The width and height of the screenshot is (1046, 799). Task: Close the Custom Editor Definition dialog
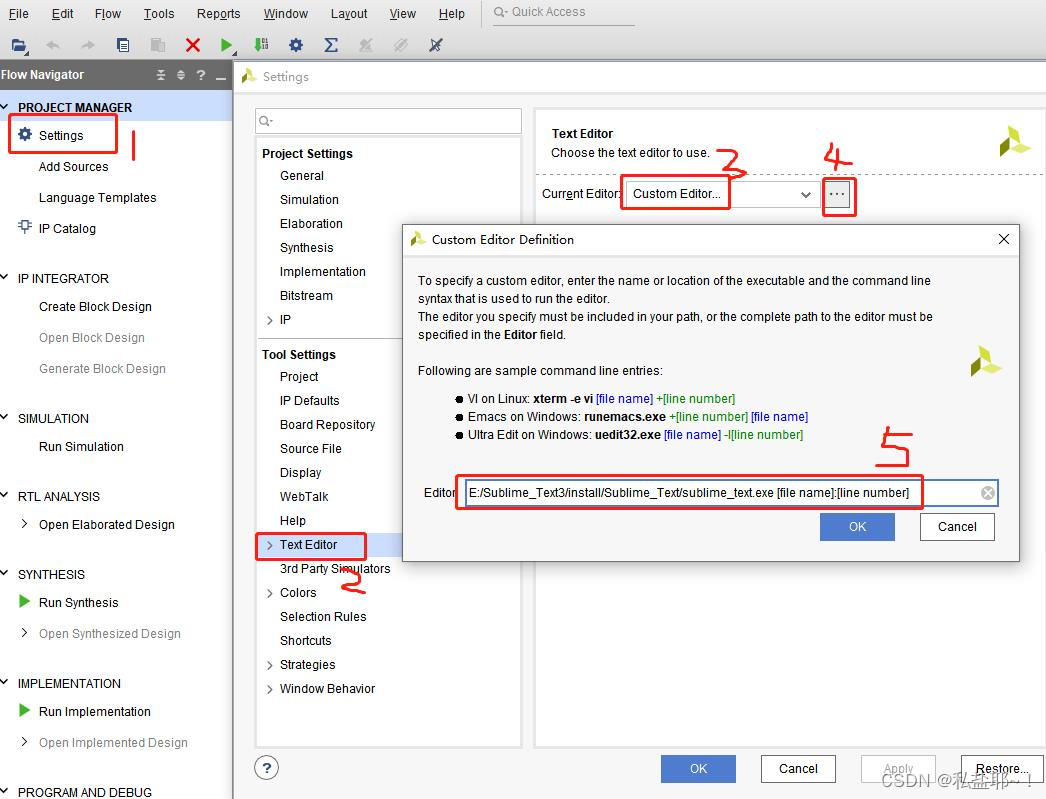(x=1003, y=239)
